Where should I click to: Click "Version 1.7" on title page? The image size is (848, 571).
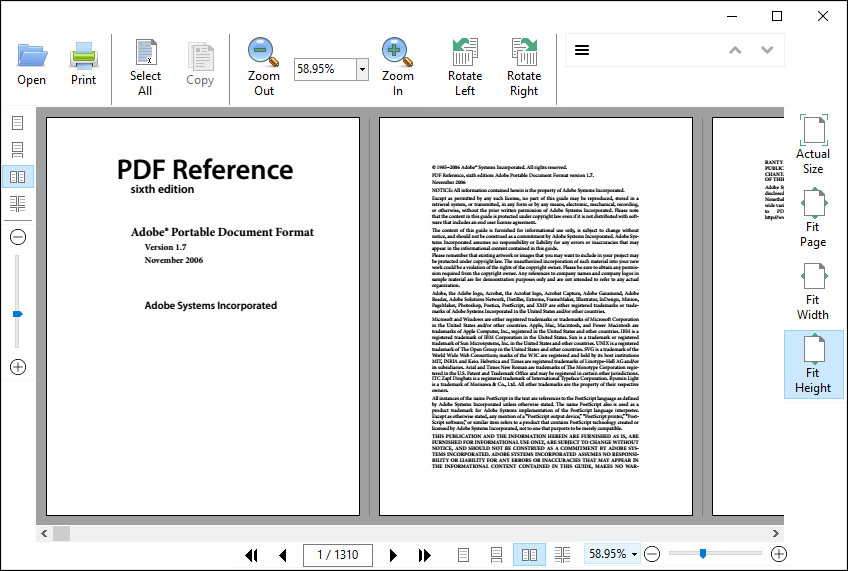165,247
